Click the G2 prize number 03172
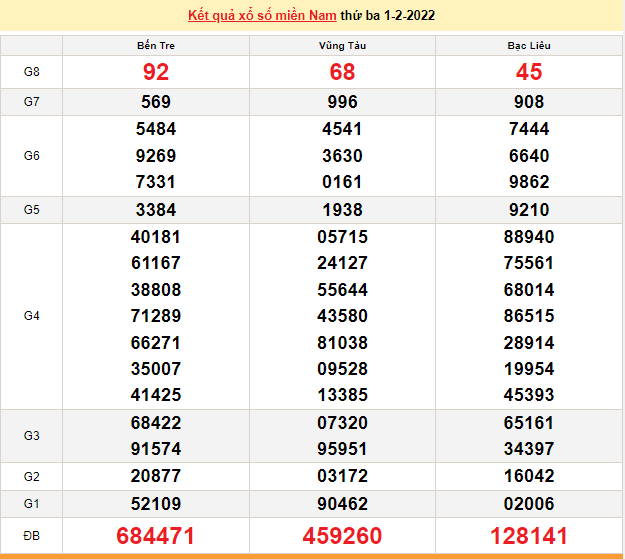625x559 pixels. point(342,476)
